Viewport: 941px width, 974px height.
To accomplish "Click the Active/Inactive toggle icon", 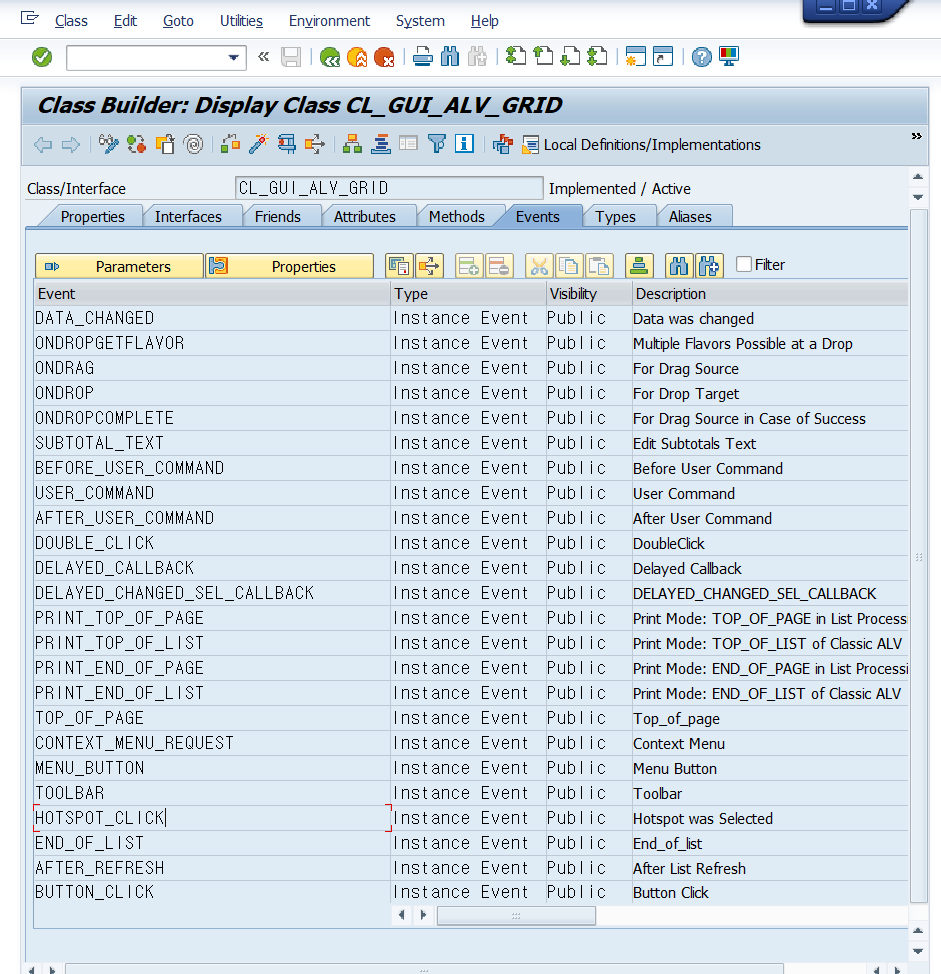I will click(x=137, y=145).
